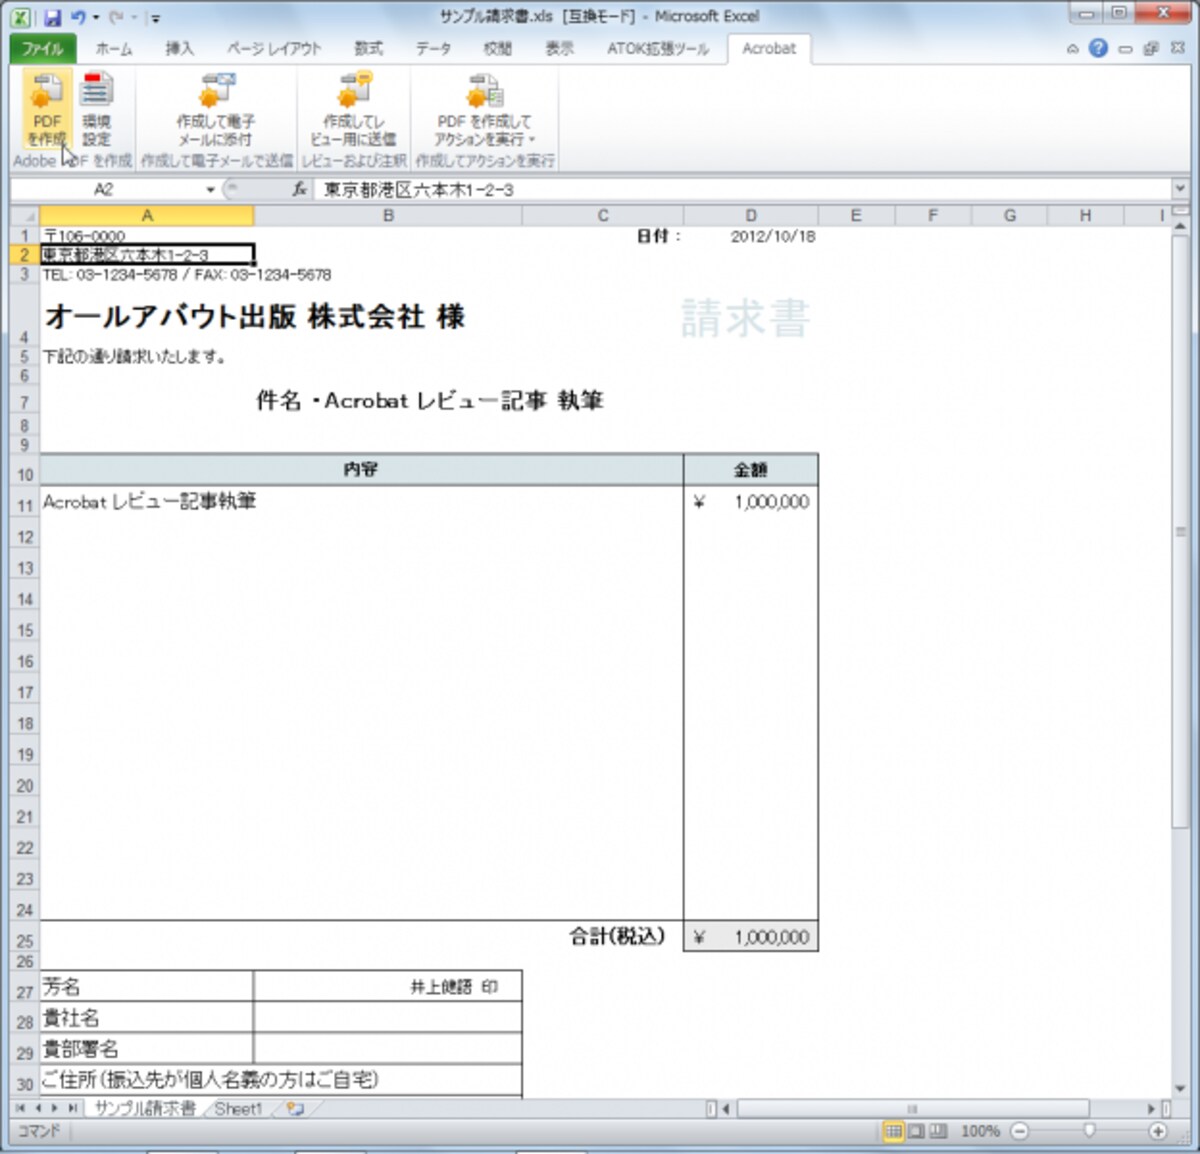
Task: Click the vertical scrollbar down arrow
Action: [x=1181, y=1088]
